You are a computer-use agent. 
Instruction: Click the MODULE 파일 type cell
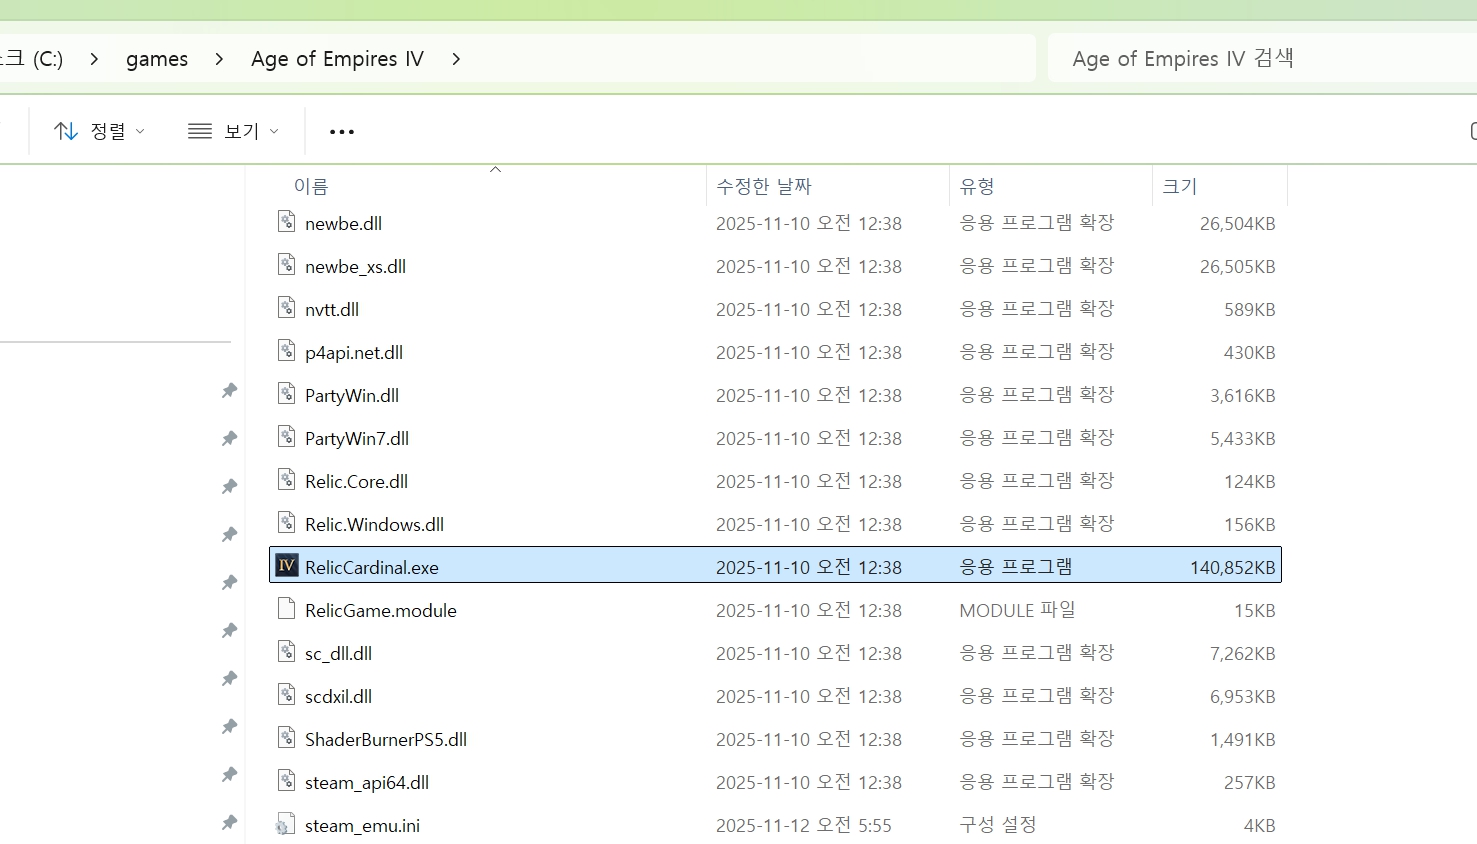(1017, 610)
